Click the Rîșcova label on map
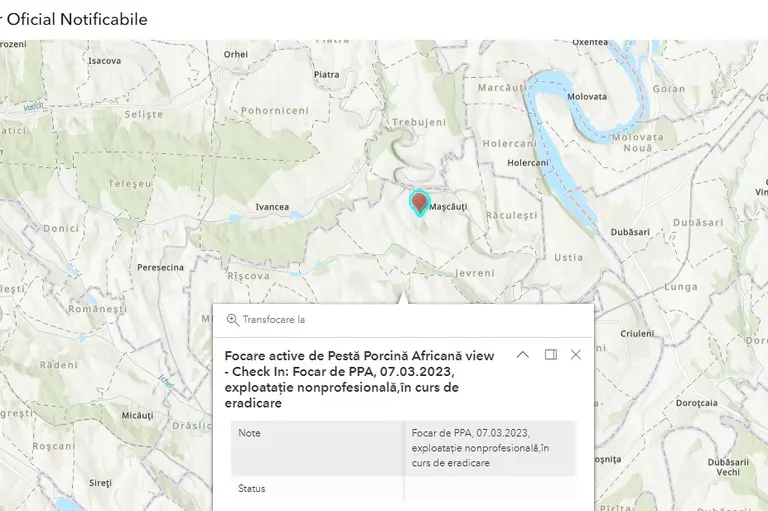Image resolution: width=768 pixels, height=511 pixels. tap(248, 276)
